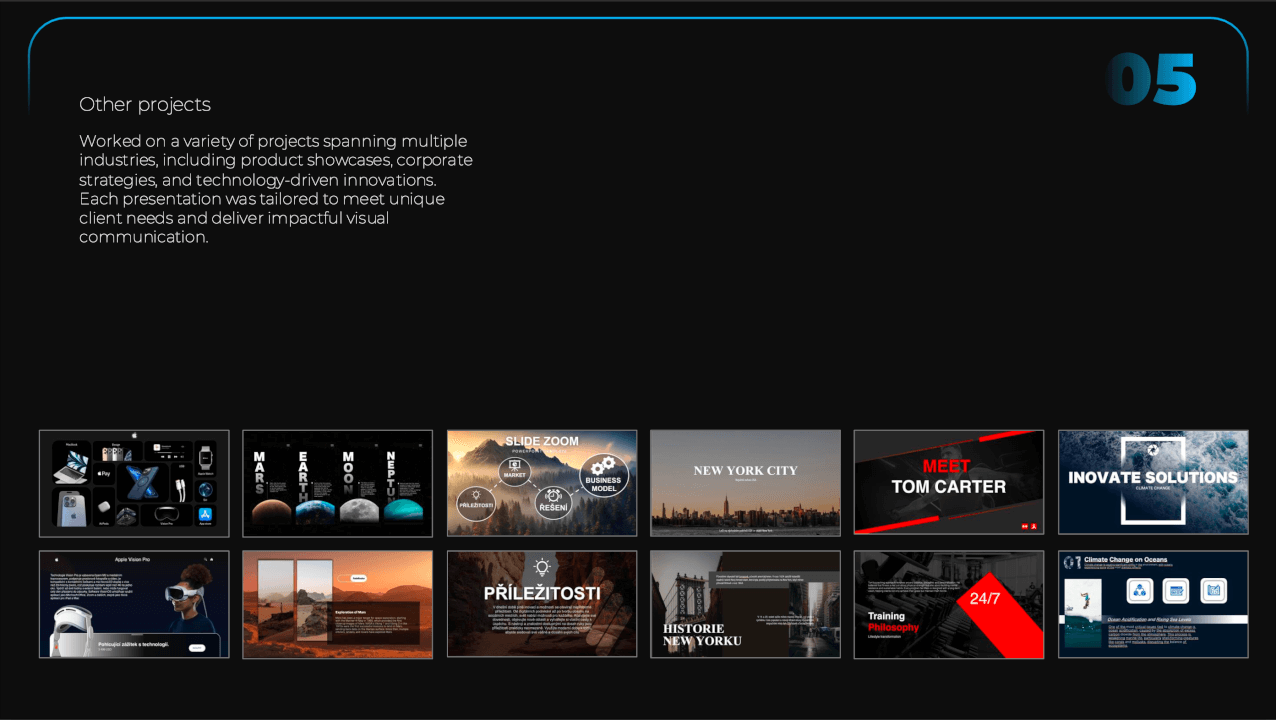
Task: Select the lightbulb icon on the Příležitosti bubble
Action: [476, 495]
